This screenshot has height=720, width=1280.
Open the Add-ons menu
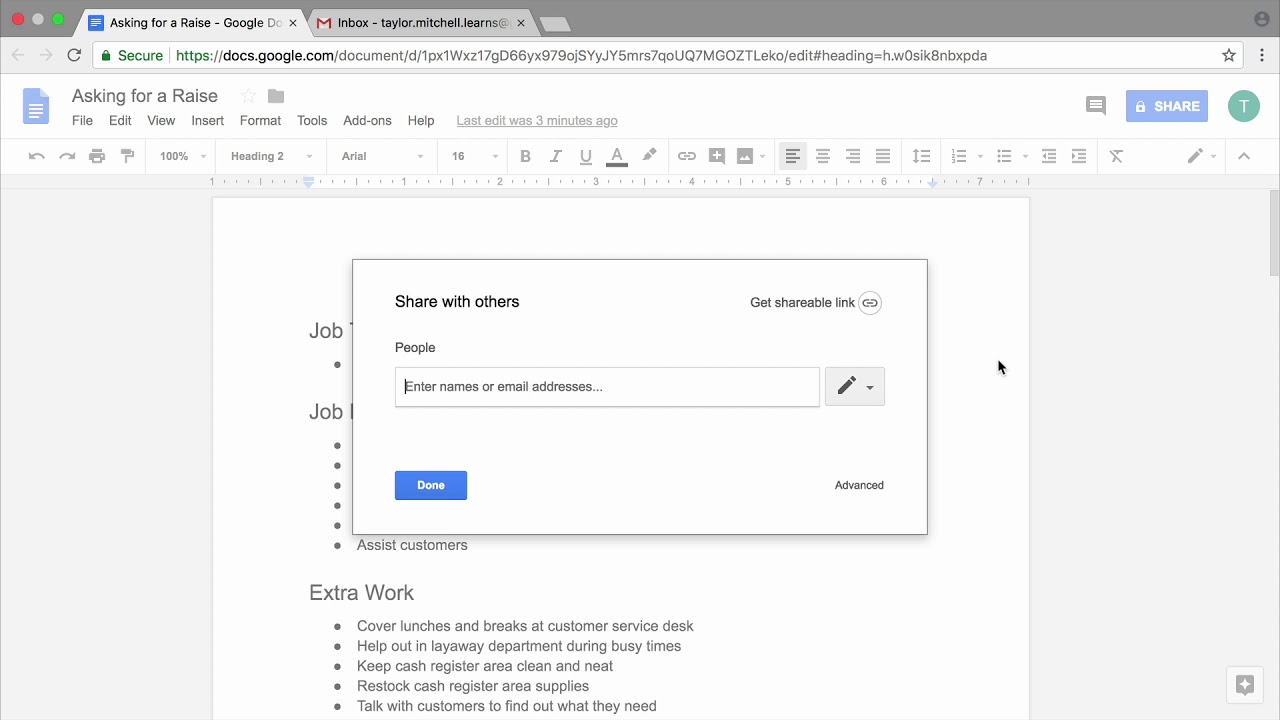(367, 120)
